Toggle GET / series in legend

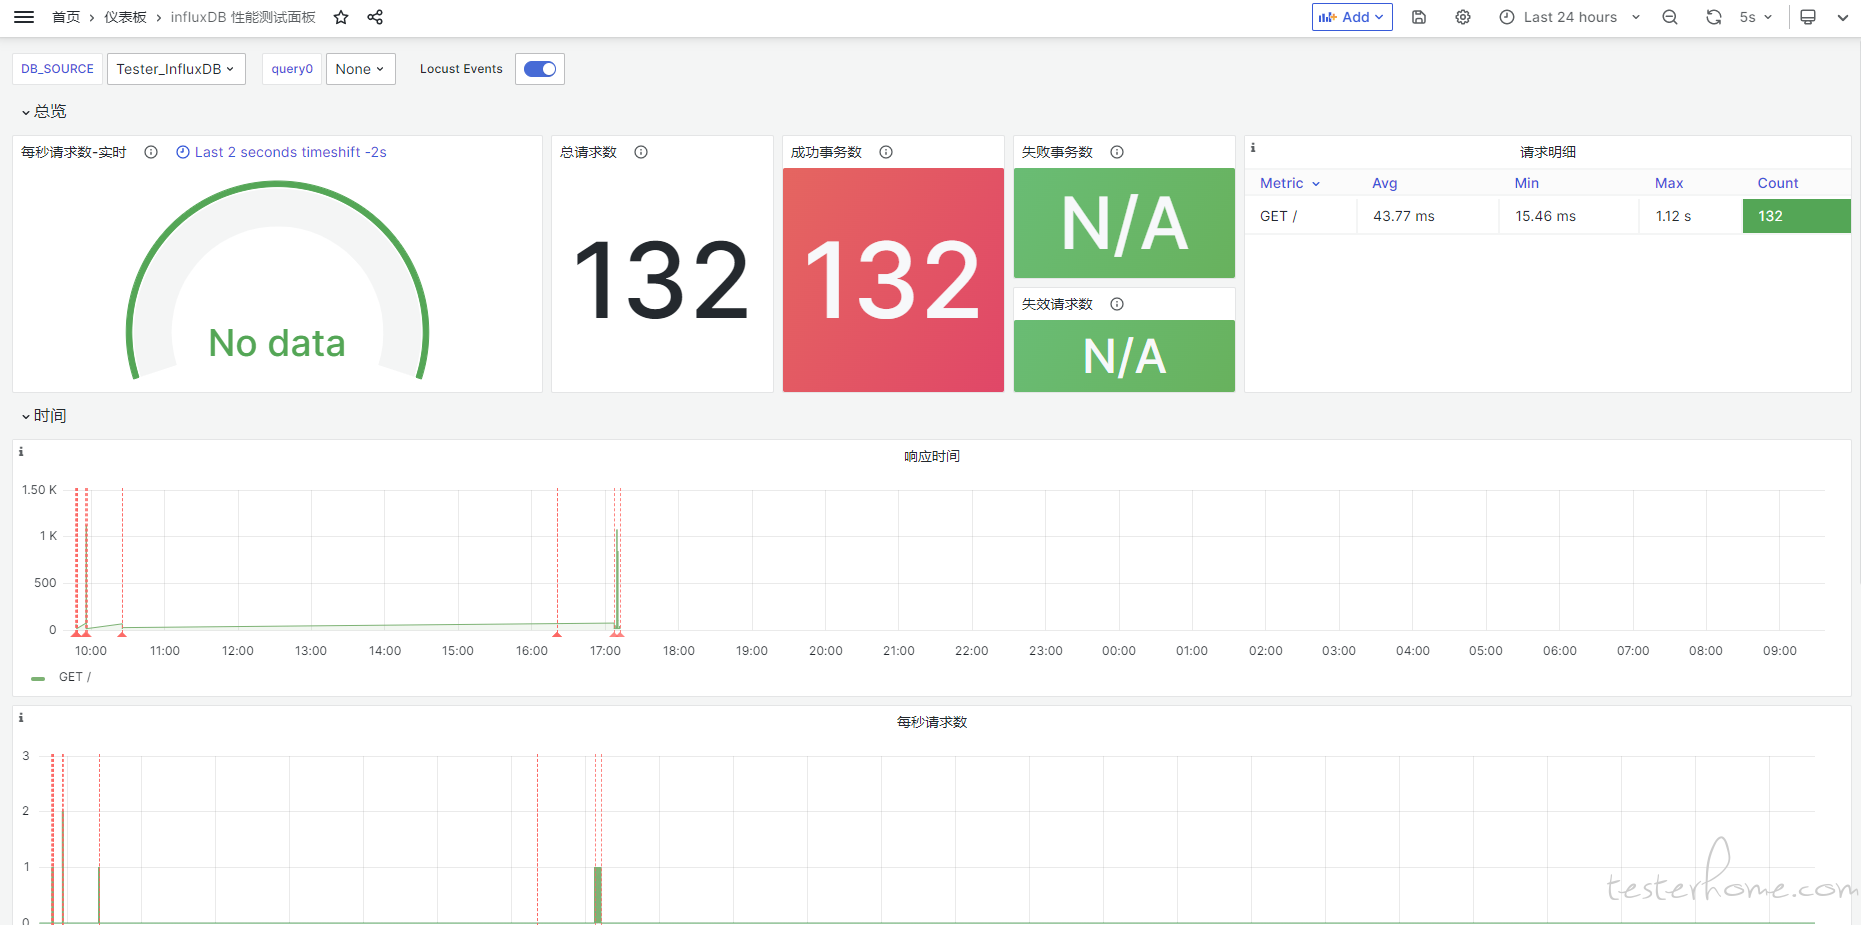(75, 677)
